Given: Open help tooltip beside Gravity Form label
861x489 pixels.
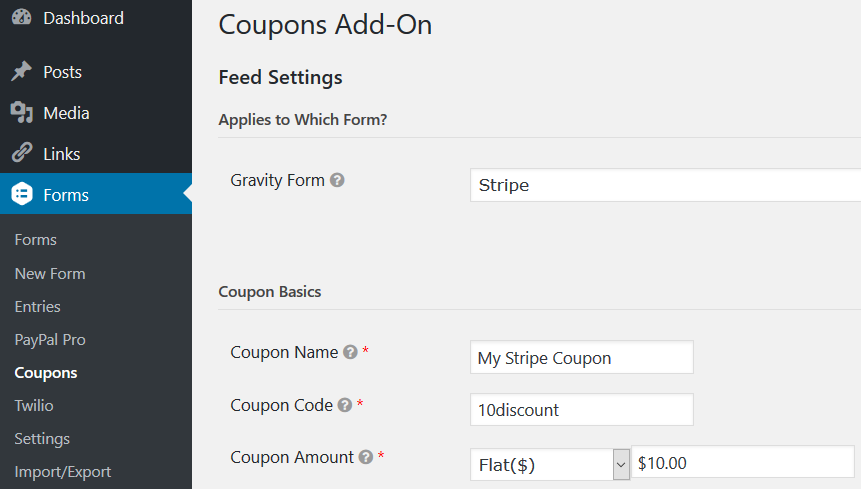Looking at the screenshot, I should point(337,180).
